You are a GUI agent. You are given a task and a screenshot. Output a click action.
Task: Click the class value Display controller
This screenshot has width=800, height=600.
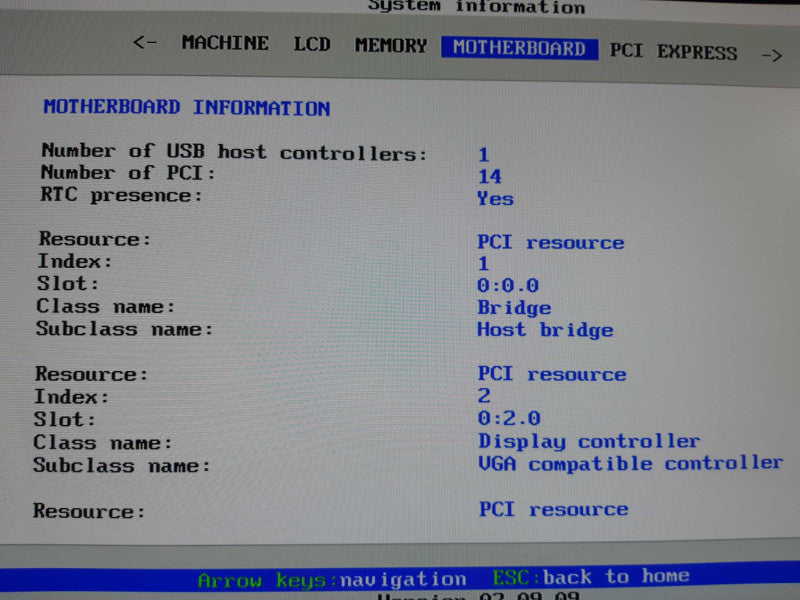pyautogui.click(x=589, y=441)
